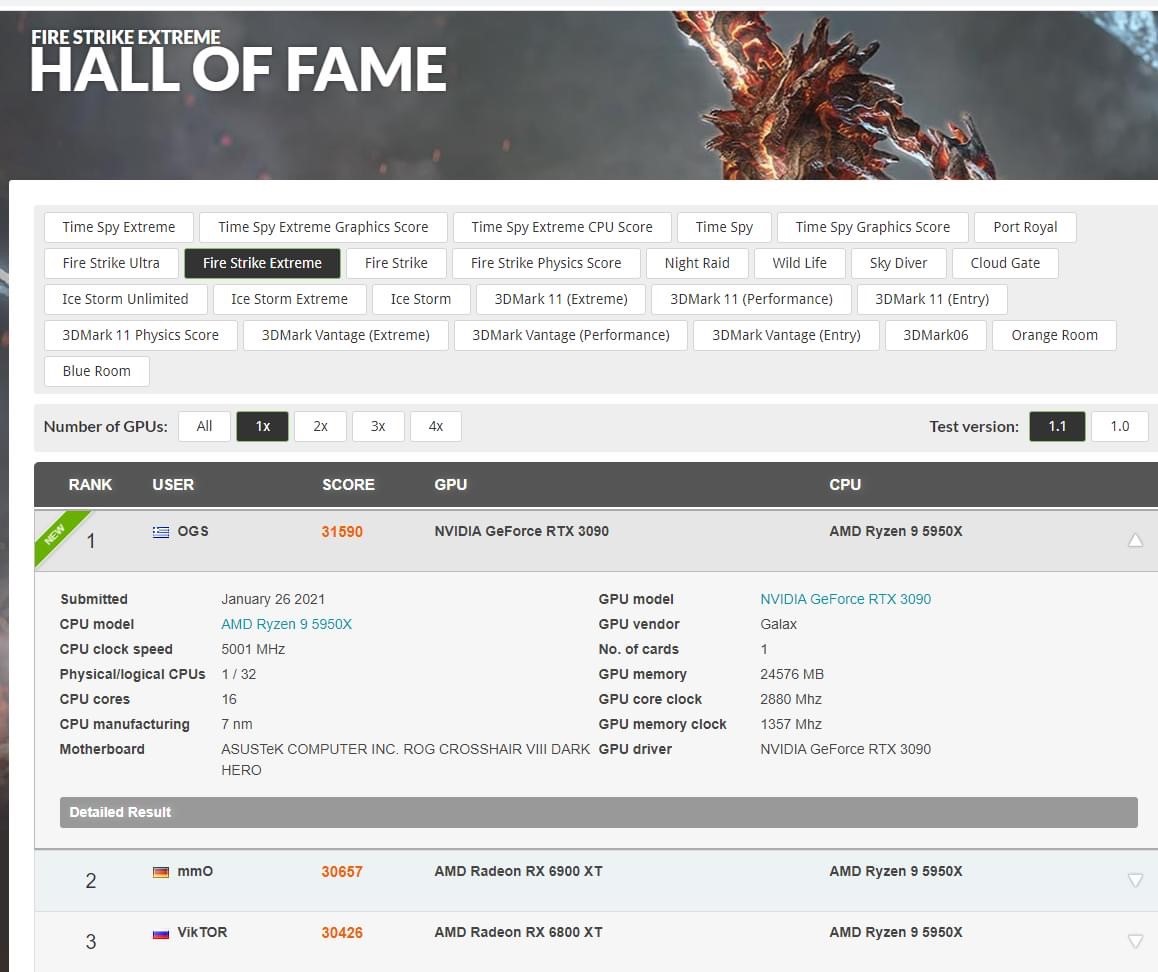The image size is (1158, 972).
Task: Open the 3DMark06 tab
Action: (x=936, y=335)
